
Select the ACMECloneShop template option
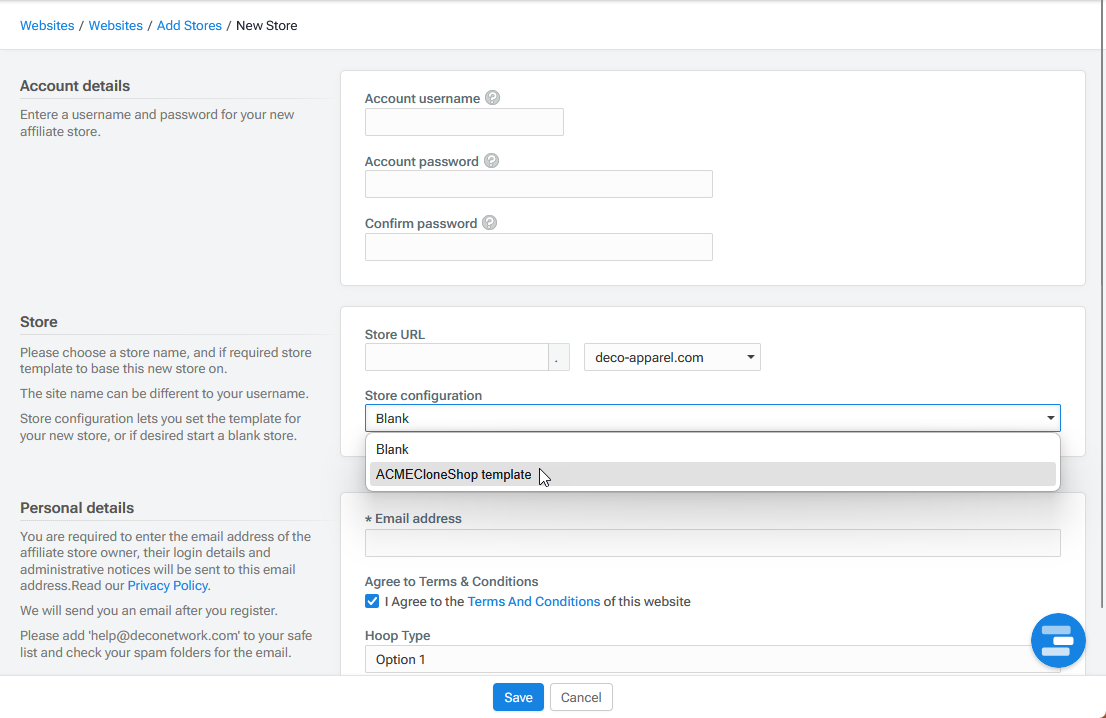454,474
